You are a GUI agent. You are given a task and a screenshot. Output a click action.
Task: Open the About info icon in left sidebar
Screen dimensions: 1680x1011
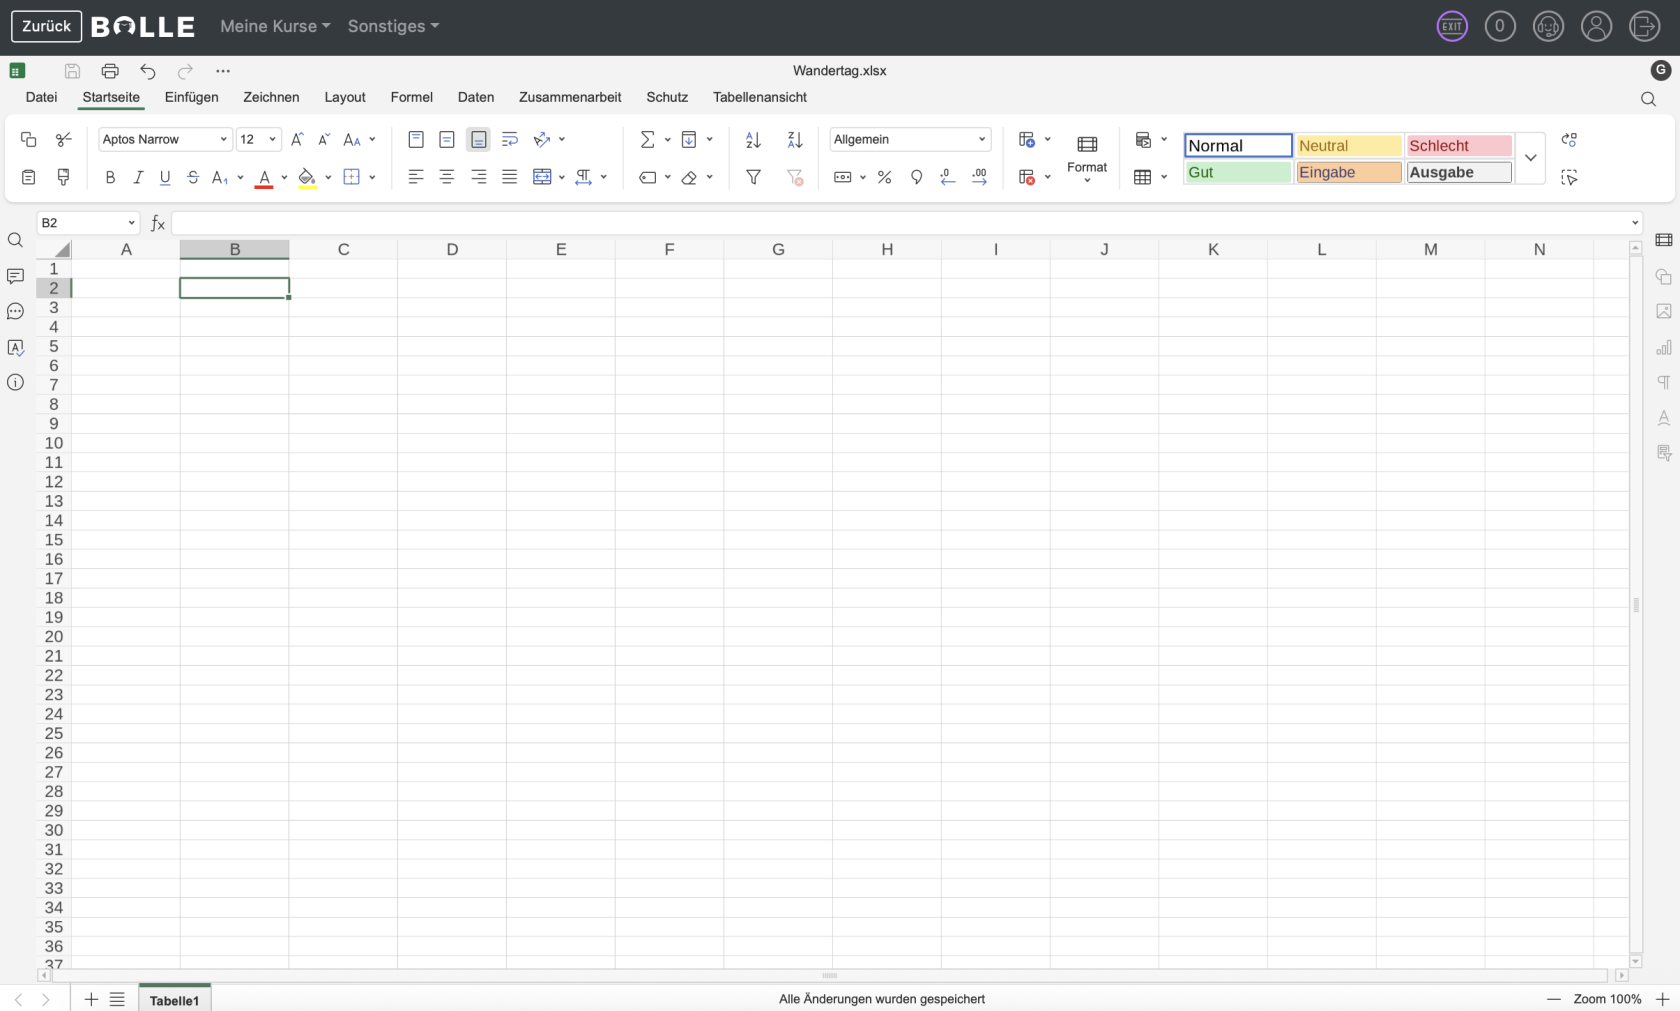tap(15, 383)
